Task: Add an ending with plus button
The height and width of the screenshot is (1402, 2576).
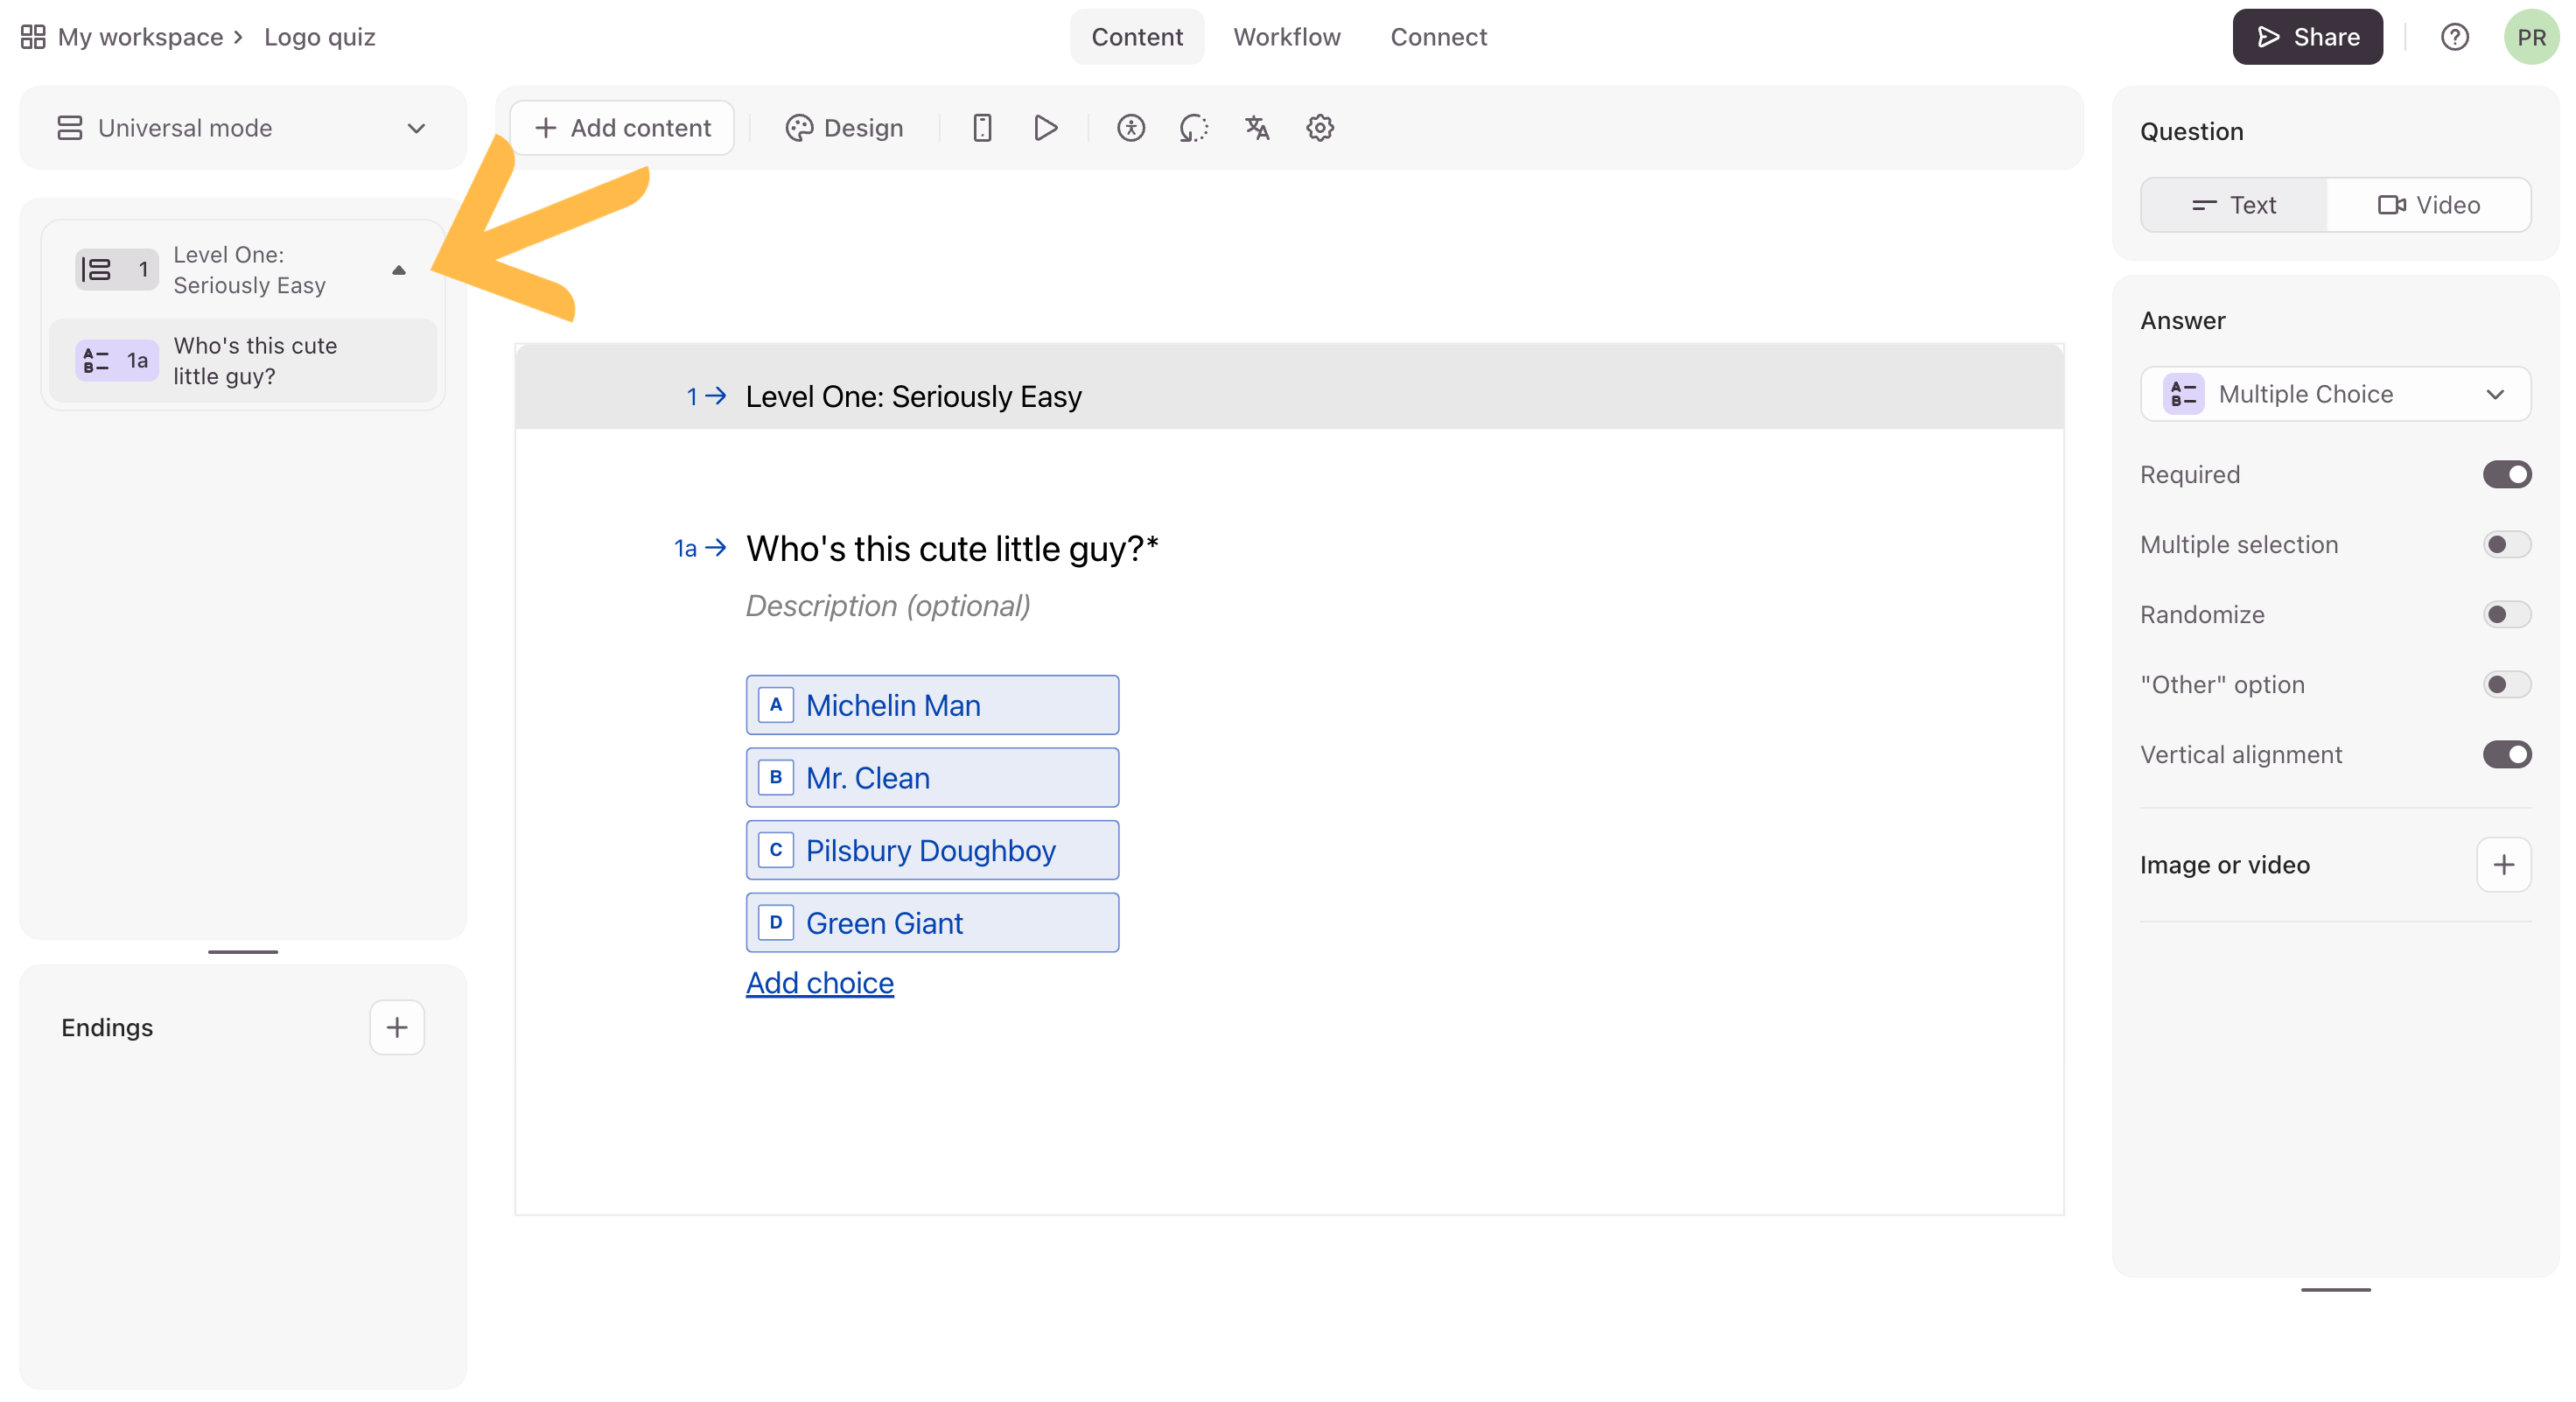Action: pyautogui.click(x=397, y=1027)
